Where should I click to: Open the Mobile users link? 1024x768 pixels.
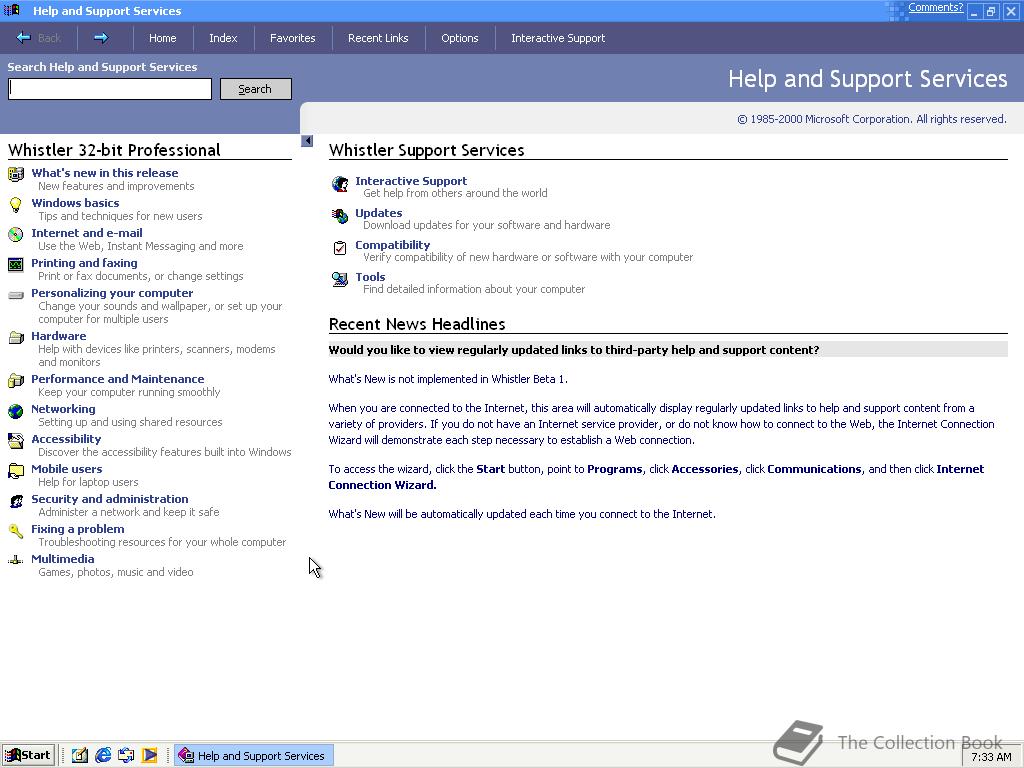[x=67, y=470]
